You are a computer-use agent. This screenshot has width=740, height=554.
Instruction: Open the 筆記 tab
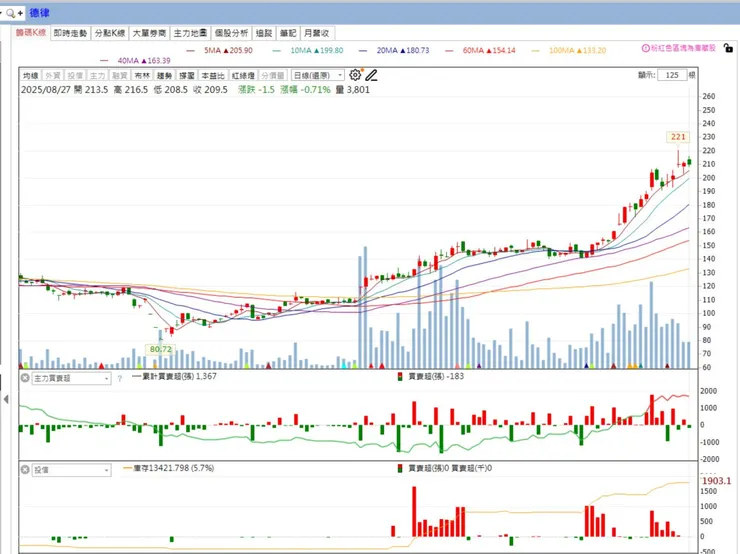pos(288,33)
